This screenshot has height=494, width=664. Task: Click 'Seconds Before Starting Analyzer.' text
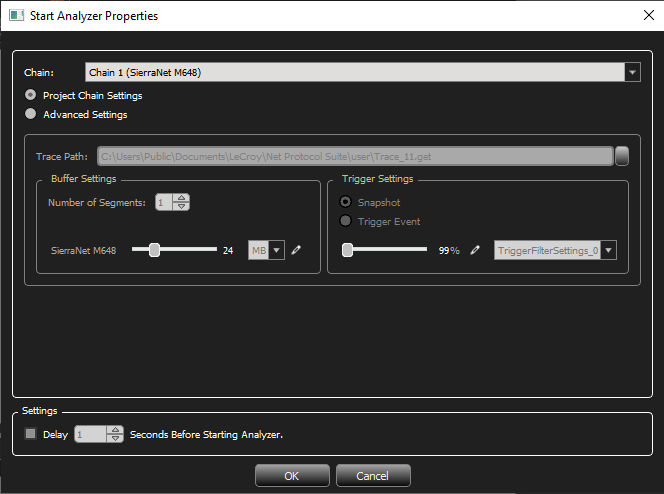(x=206, y=435)
